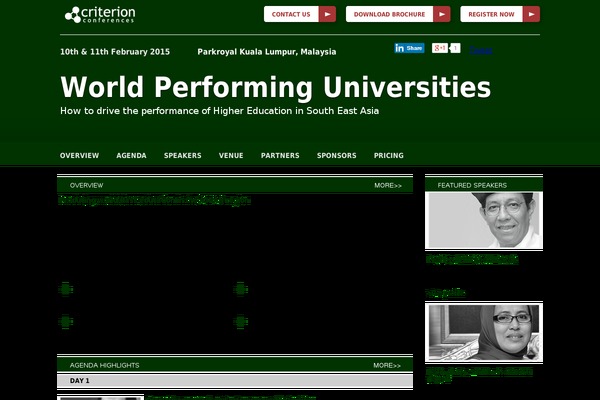Image resolution: width=600 pixels, height=400 pixels.
Task: Click the Parkroyal Kuala Lumpur, Malaysia text
Action: [x=267, y=52]
